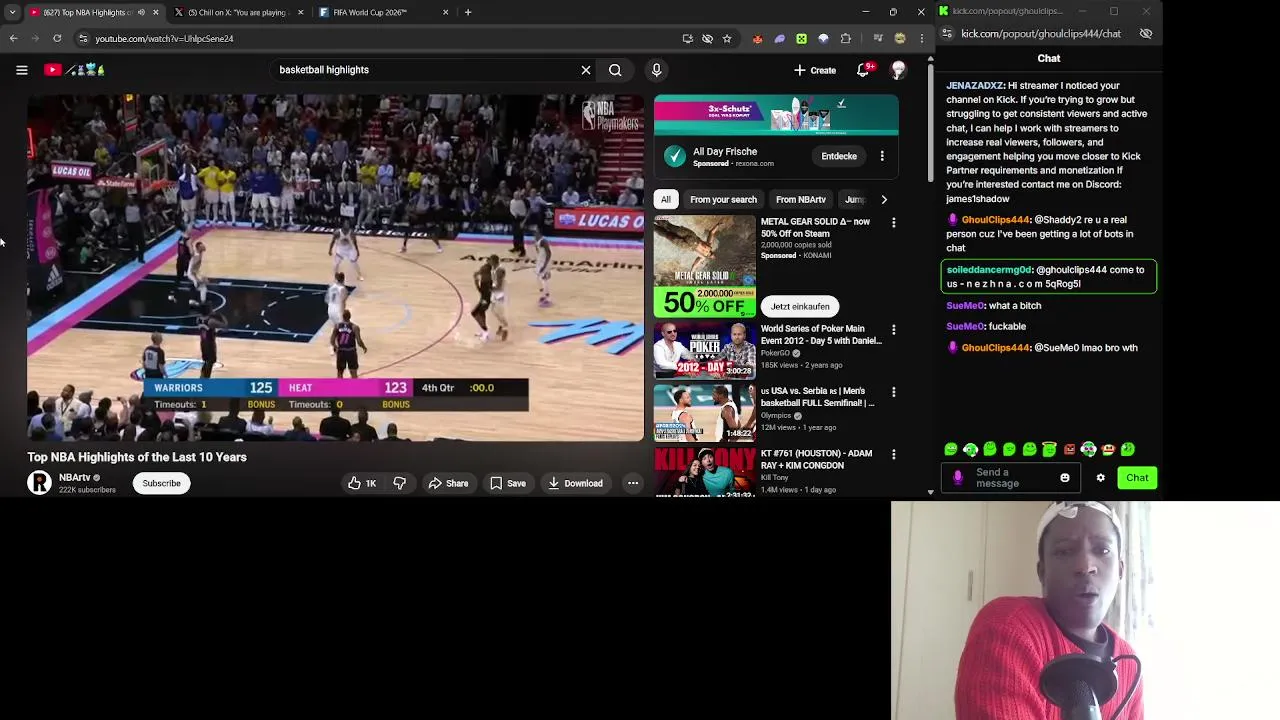This screenshot has width=1280, height=720.
Task: Open the tab search dropdown arrow
Action: pyautogui.click(x=12, y=12)
